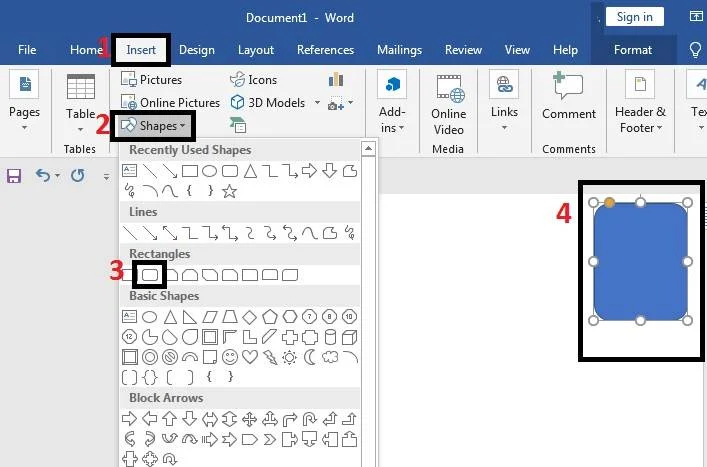
Task: Open the Table dropdown
Action: tap(80, 129)
